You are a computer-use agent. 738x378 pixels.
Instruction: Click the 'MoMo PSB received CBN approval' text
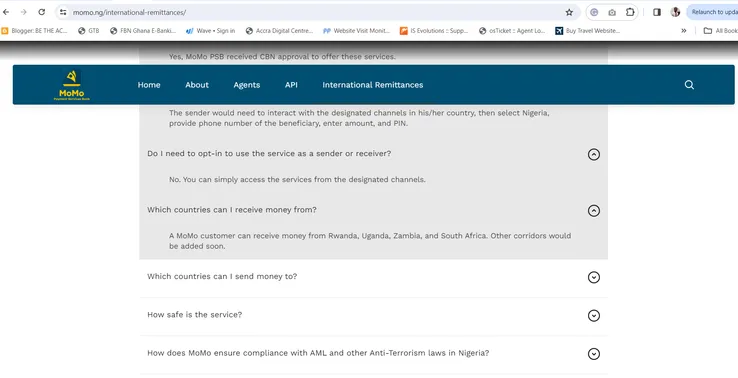282,56
